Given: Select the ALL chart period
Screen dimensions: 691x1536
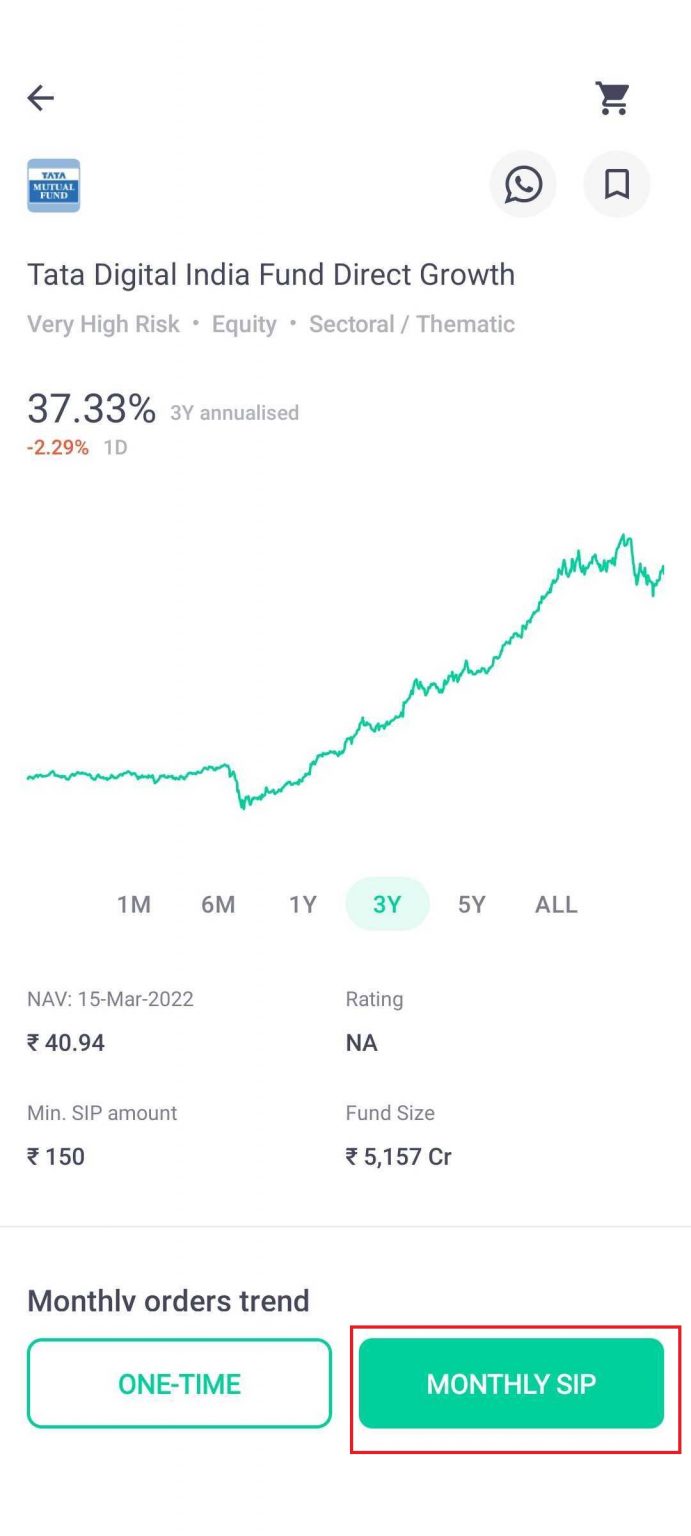Looking at the screenshot, I should click(555, 904).
